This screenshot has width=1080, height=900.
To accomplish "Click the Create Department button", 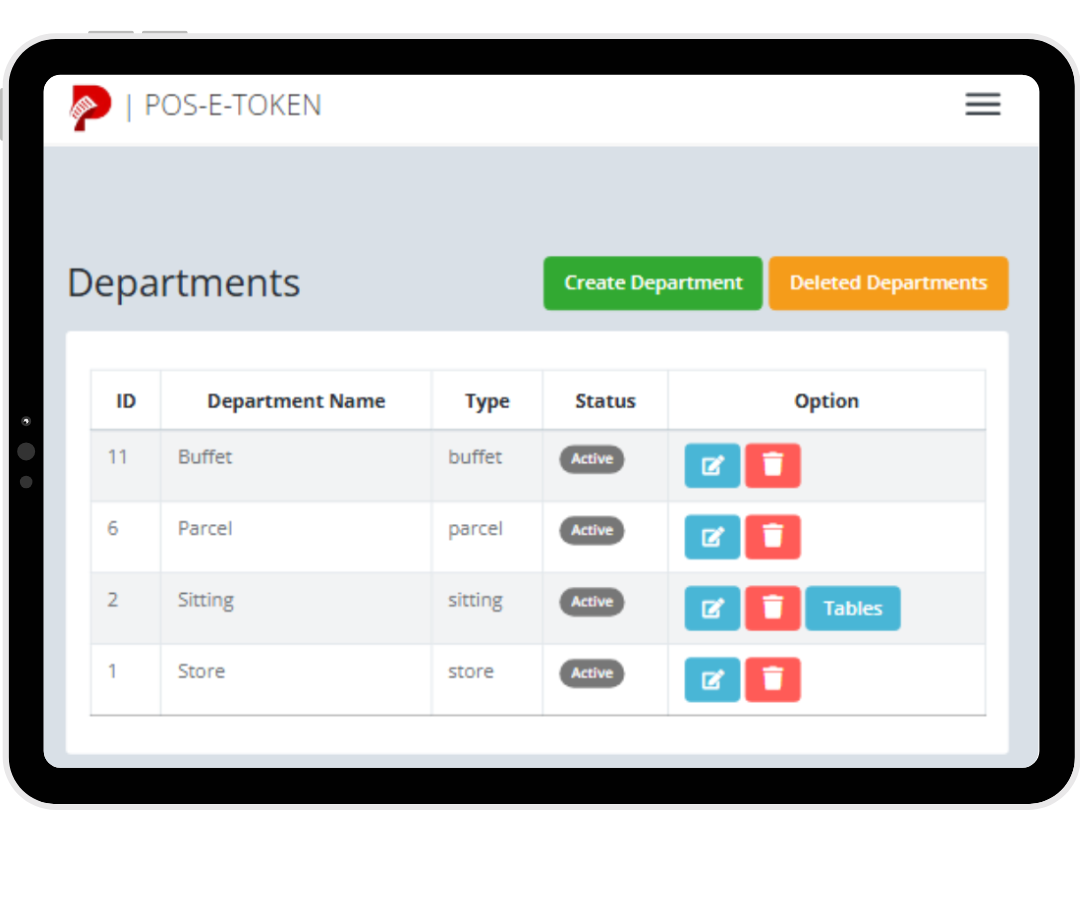I will (x=653, y=283).
